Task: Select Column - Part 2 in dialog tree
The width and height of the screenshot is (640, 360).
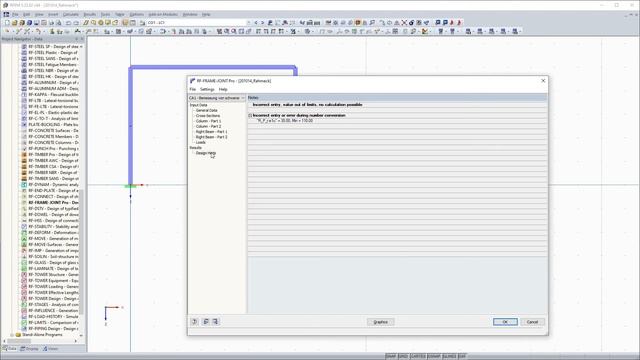Action: (x=208, y=127)
